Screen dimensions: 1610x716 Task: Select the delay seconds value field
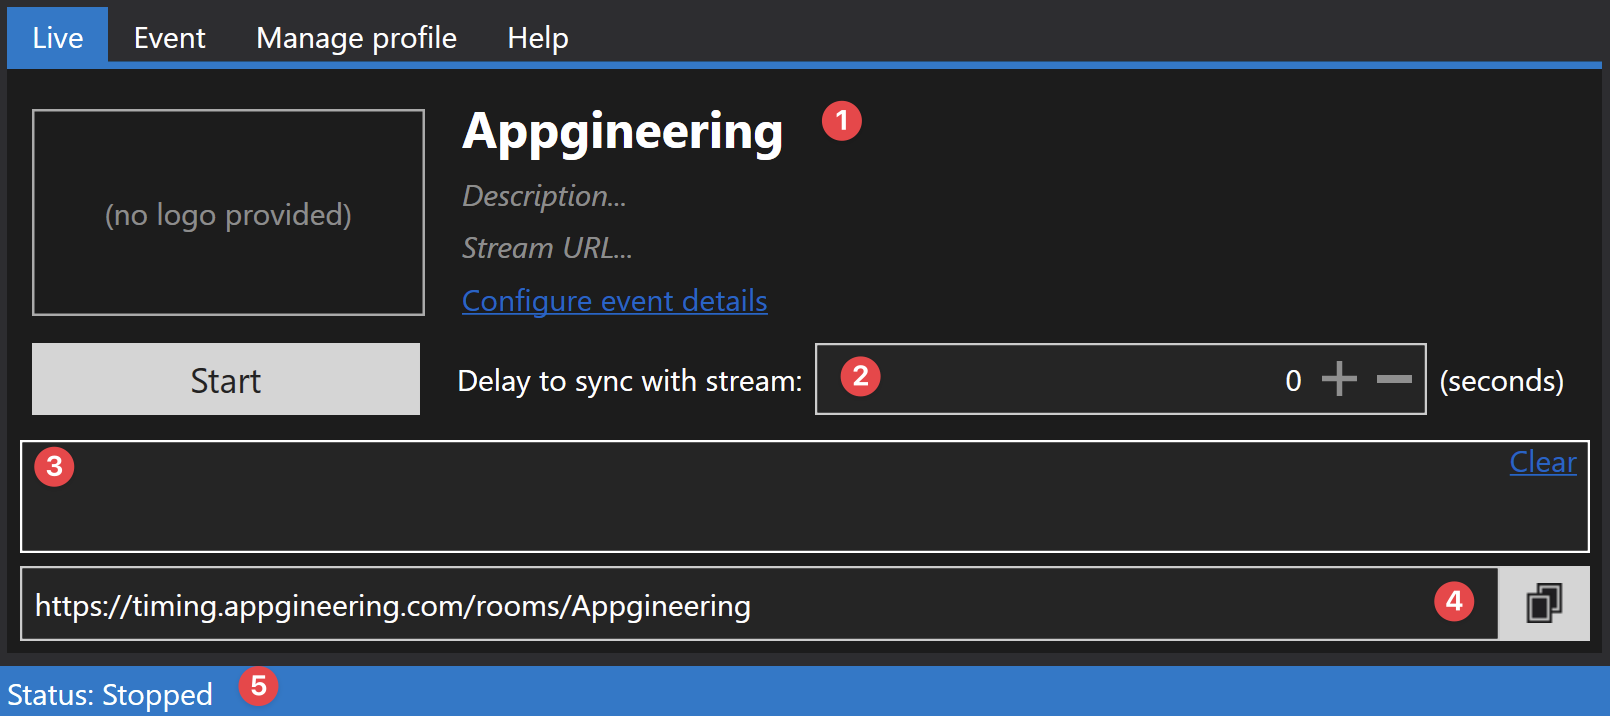coord(1120,379)
